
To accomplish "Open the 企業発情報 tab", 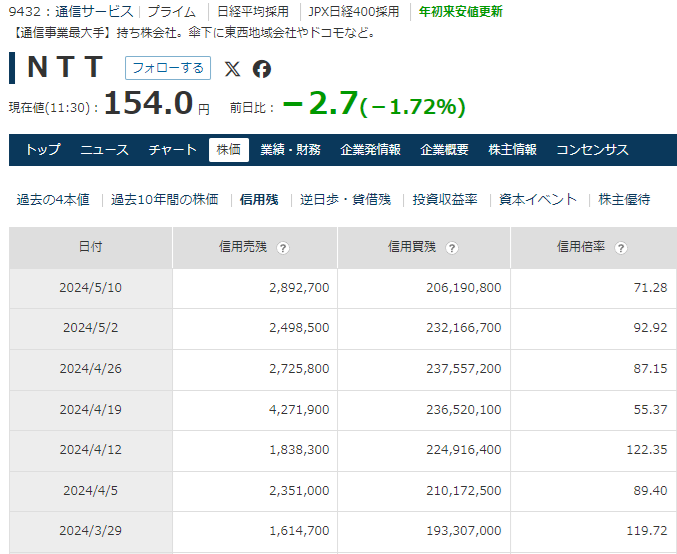I will click(x=370, y=150).
